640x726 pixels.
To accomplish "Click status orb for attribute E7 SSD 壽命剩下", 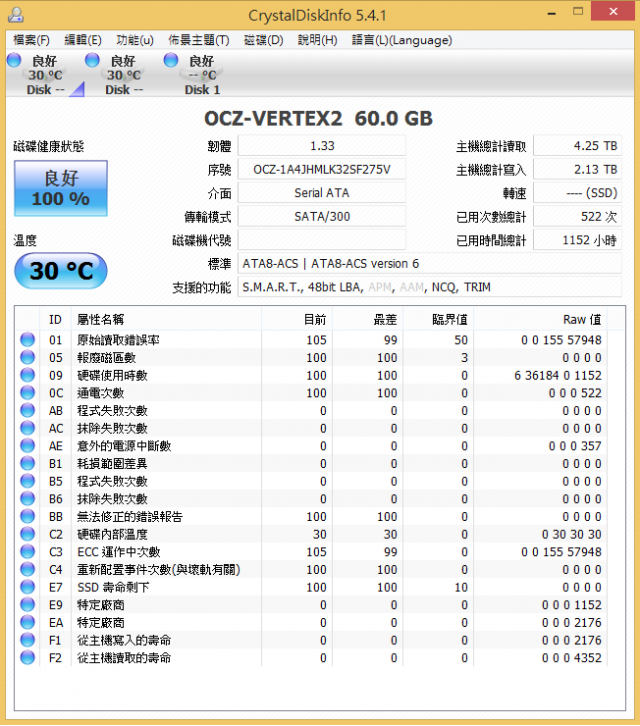I will pos(27,587).
